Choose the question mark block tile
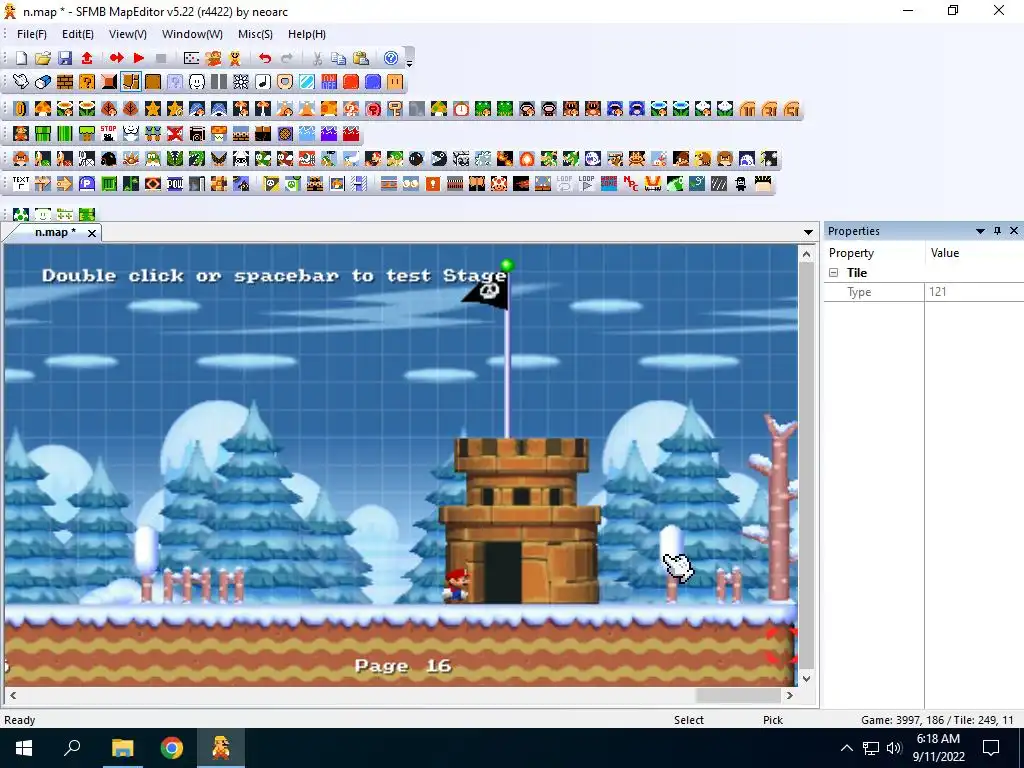 coord(87,82)
